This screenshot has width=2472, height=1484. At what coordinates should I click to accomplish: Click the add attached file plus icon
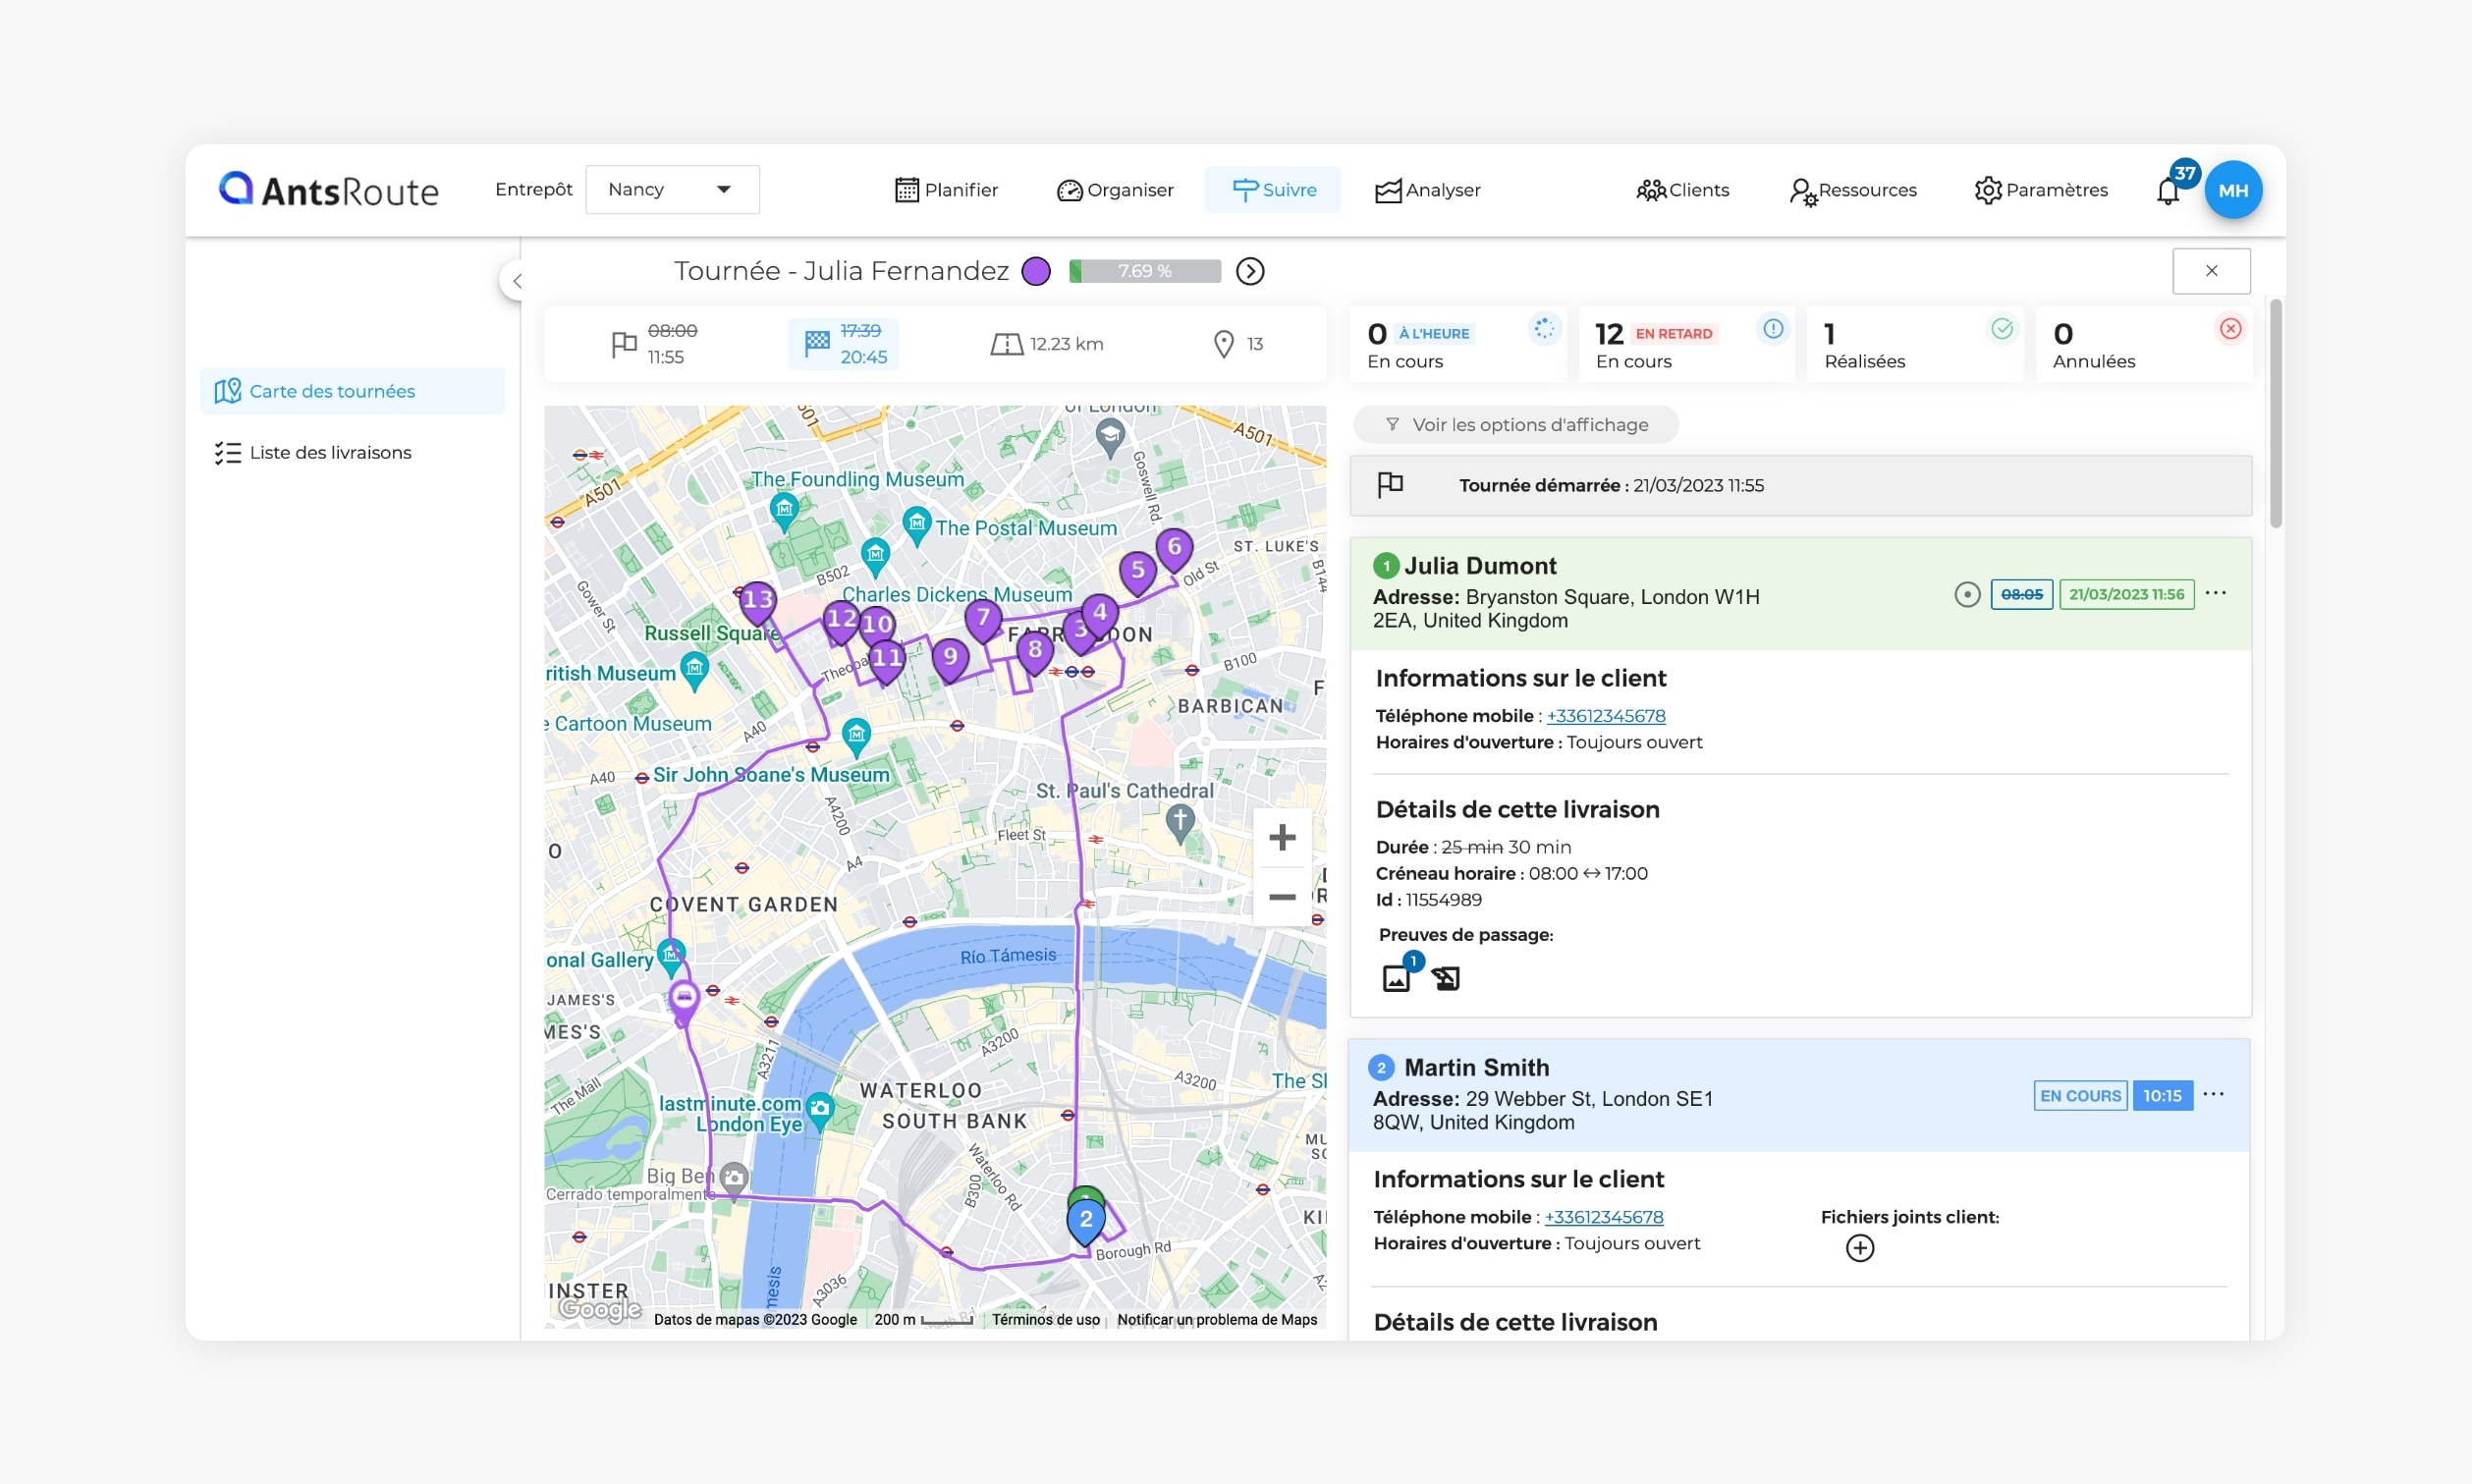point(1859,1247)
